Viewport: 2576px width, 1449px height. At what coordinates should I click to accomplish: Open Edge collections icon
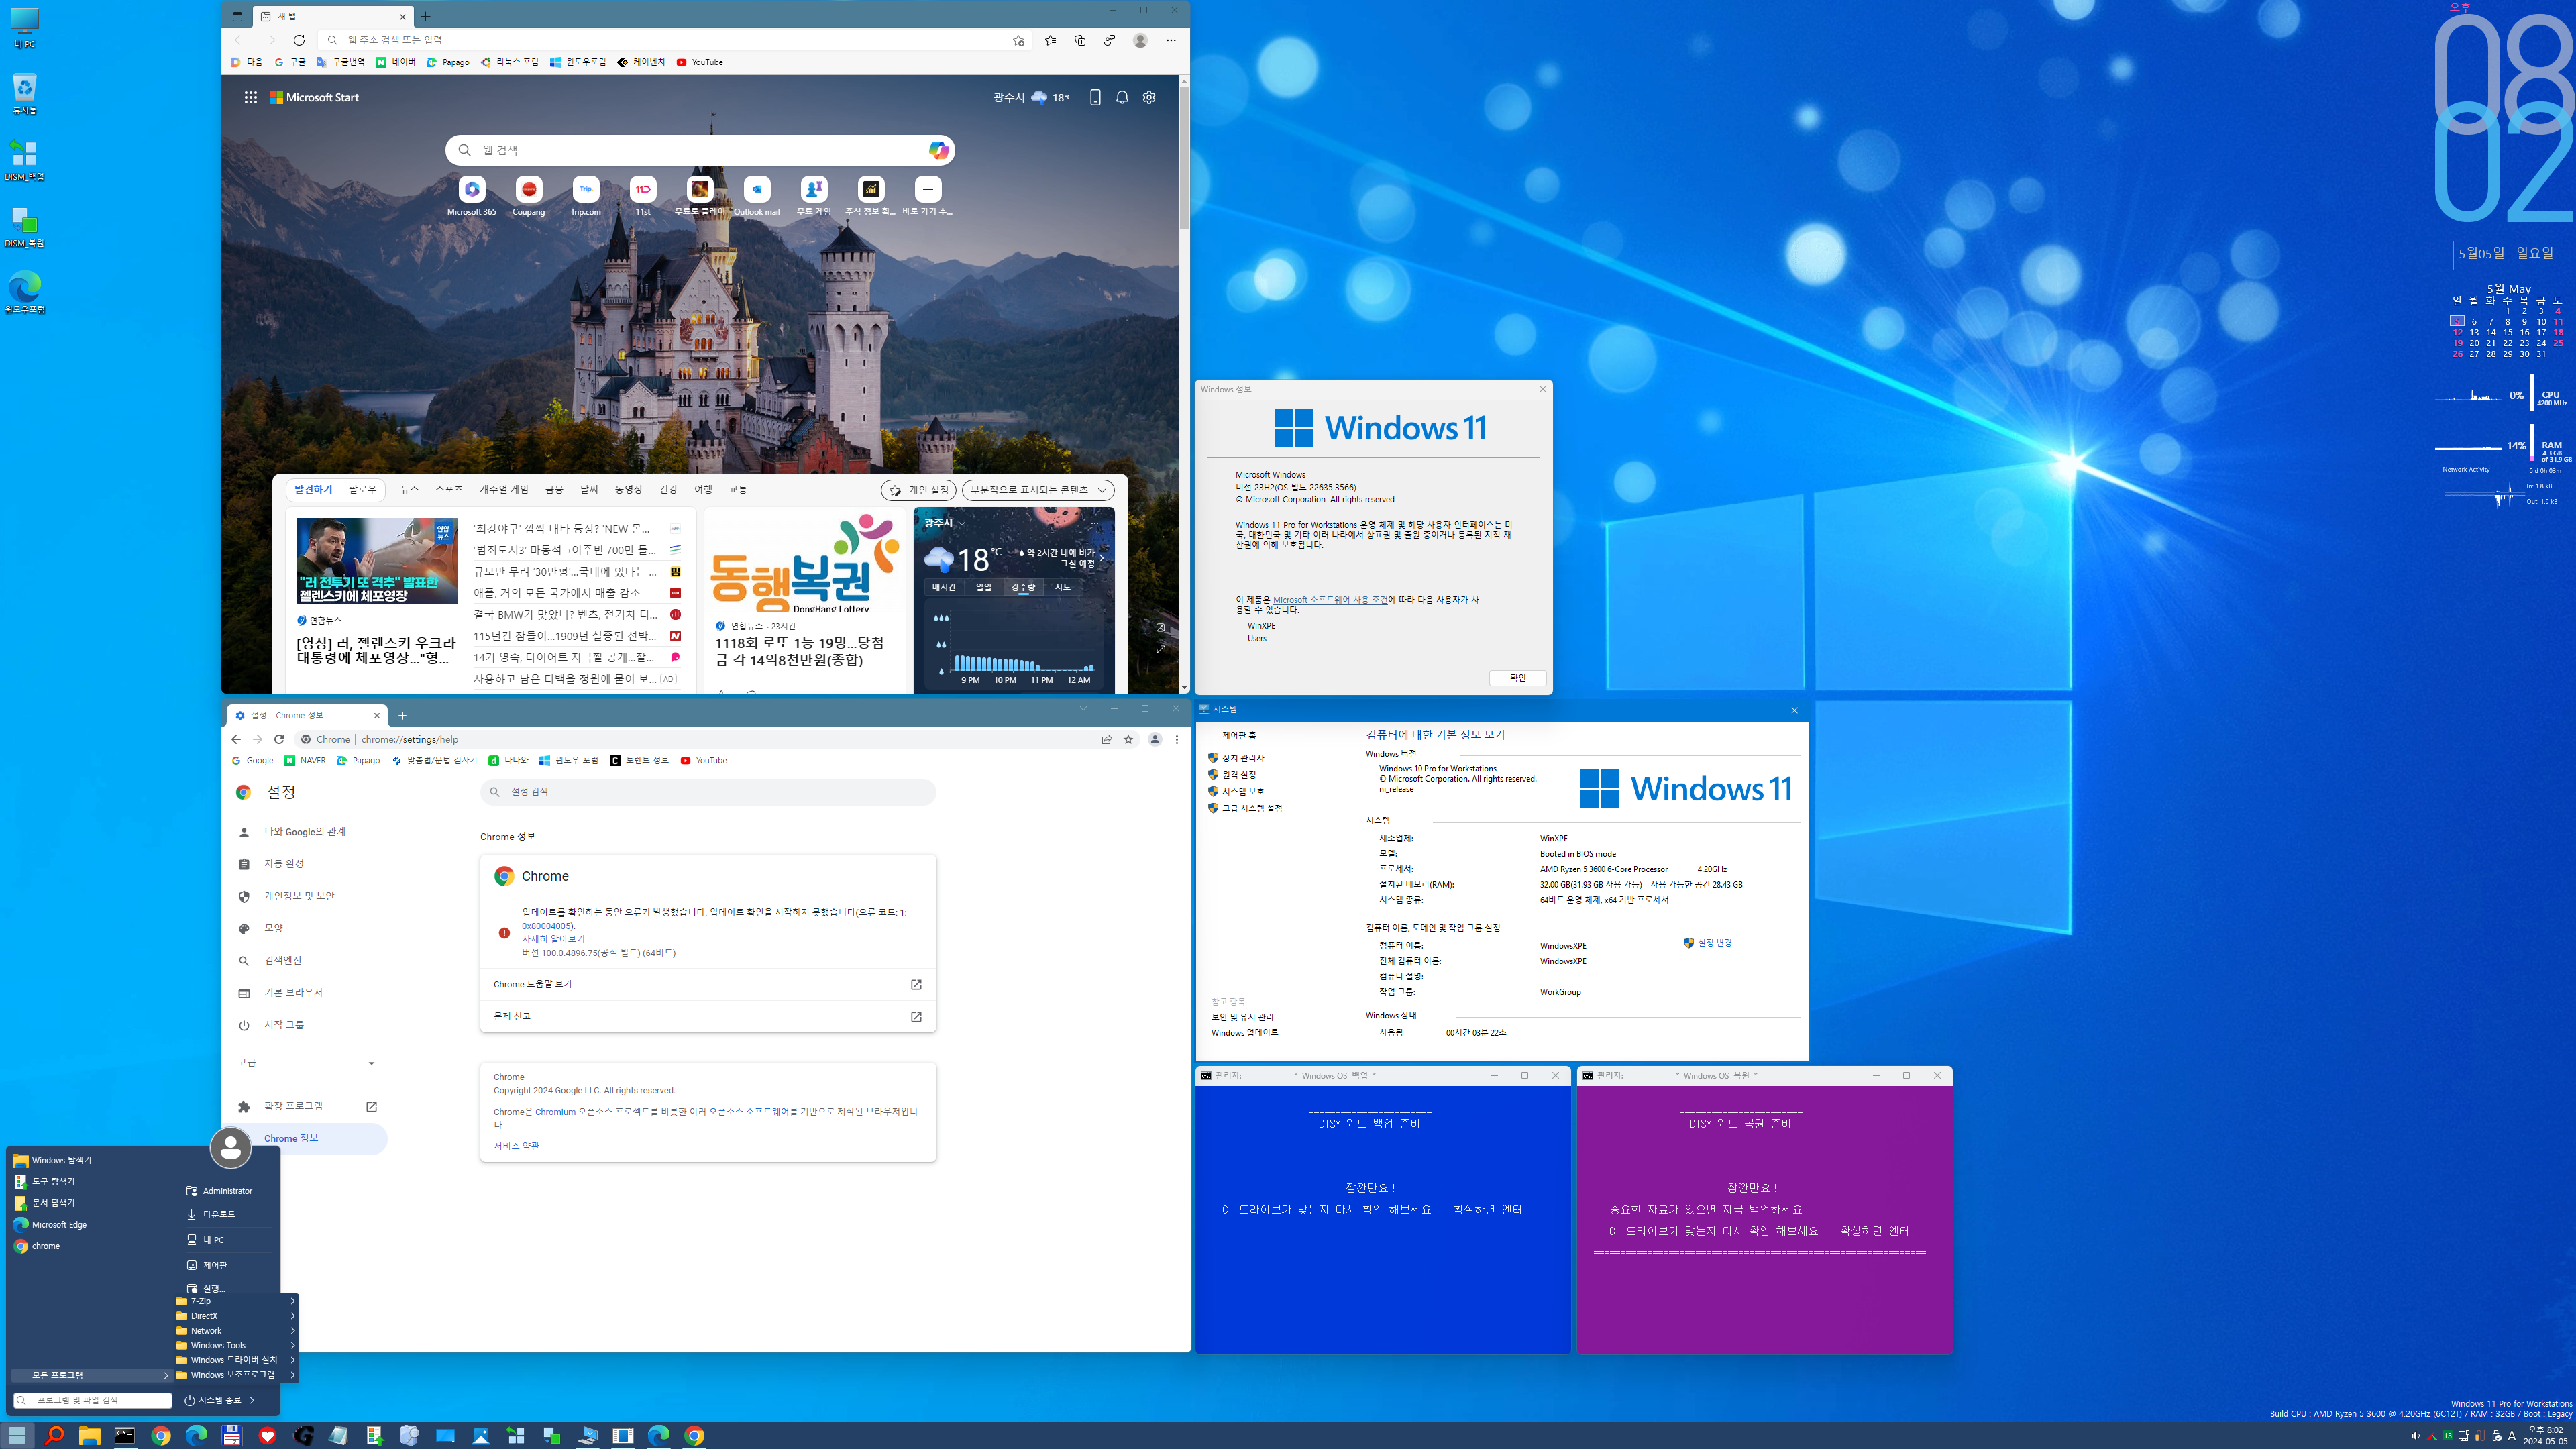click(x=1080, y=40)
